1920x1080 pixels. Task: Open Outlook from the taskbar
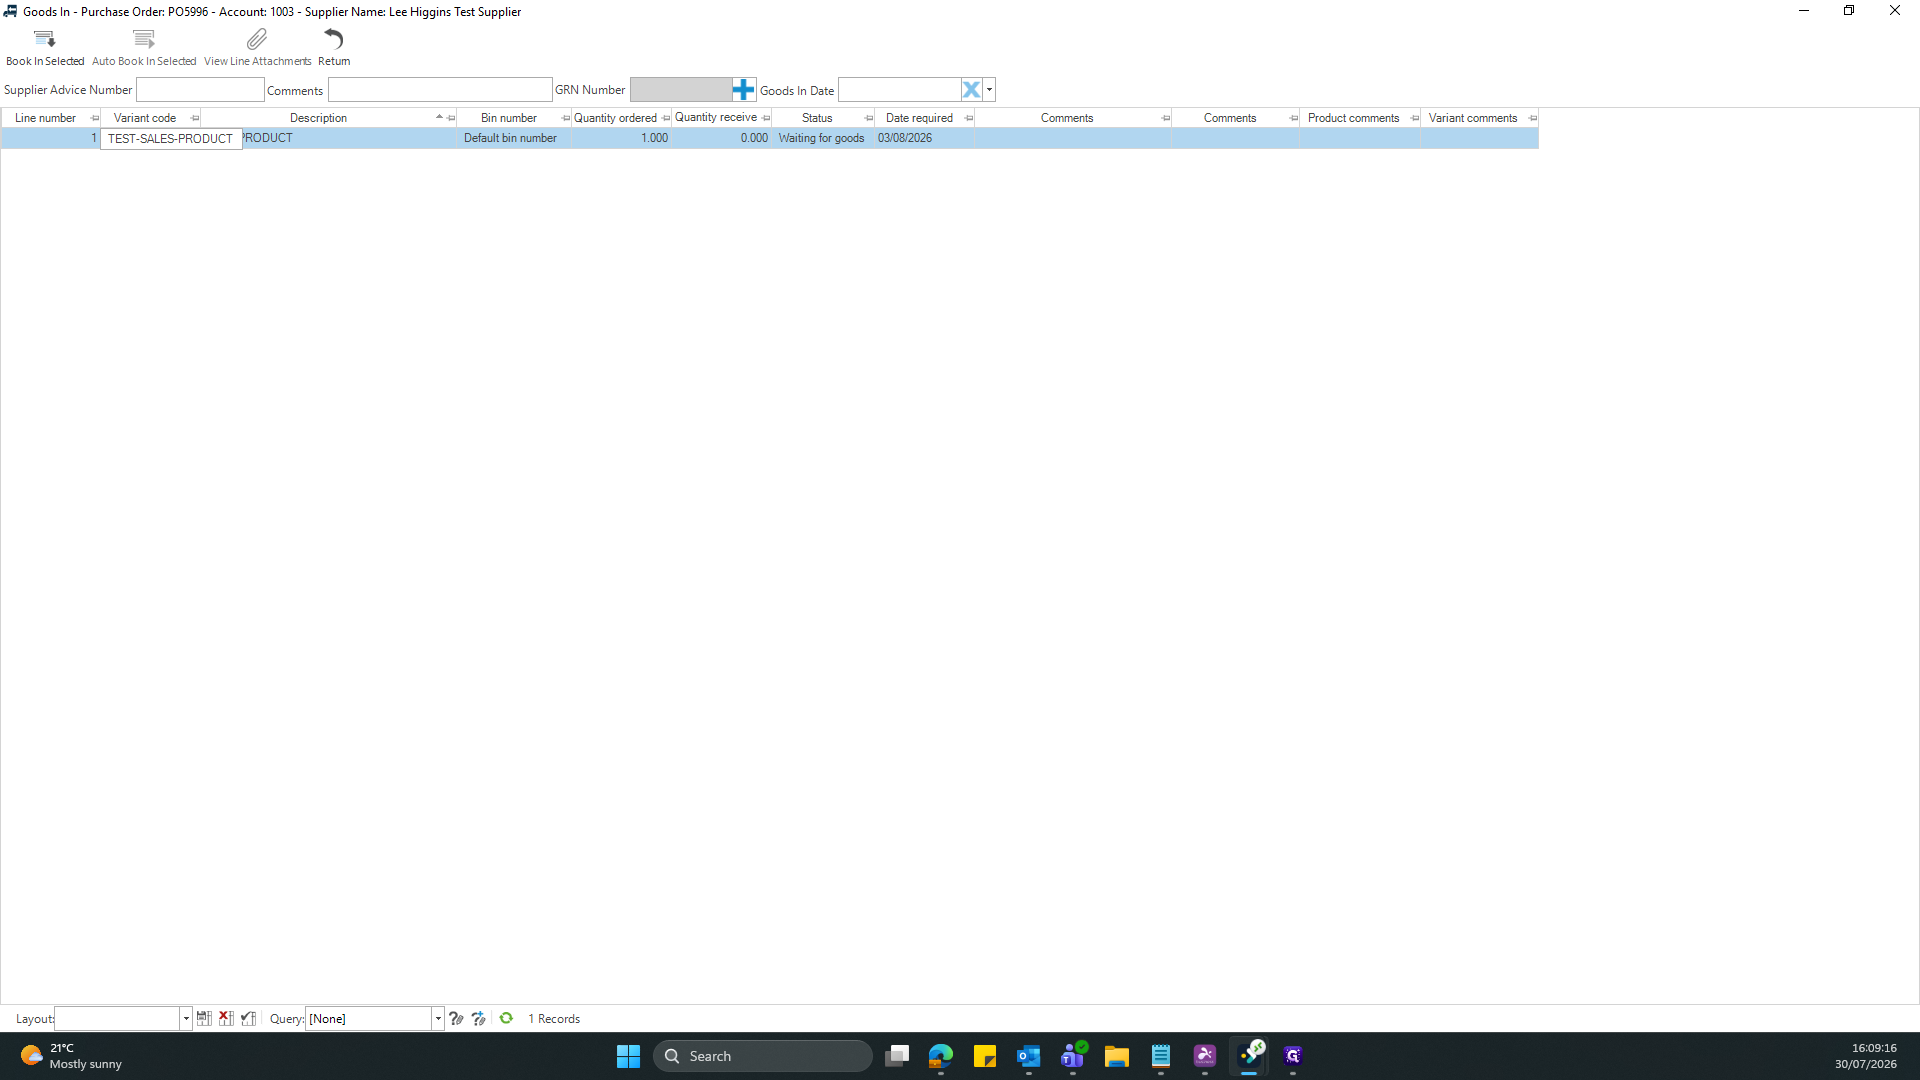(x=1029, y=1056)
